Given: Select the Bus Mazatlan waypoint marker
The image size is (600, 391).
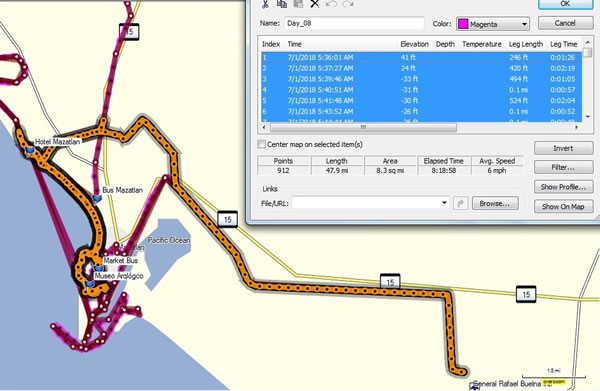Looking at the screenshot, I should coord(97,199).
